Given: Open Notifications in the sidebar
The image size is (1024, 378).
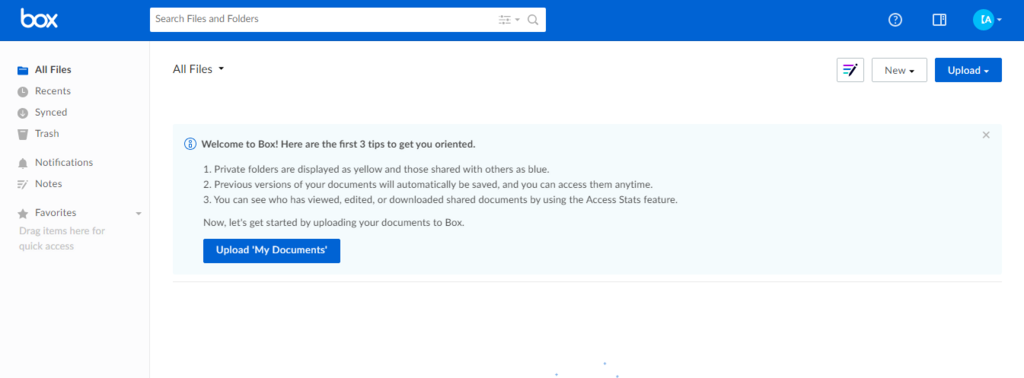Looking at the screenshot, I should point(64,163).
